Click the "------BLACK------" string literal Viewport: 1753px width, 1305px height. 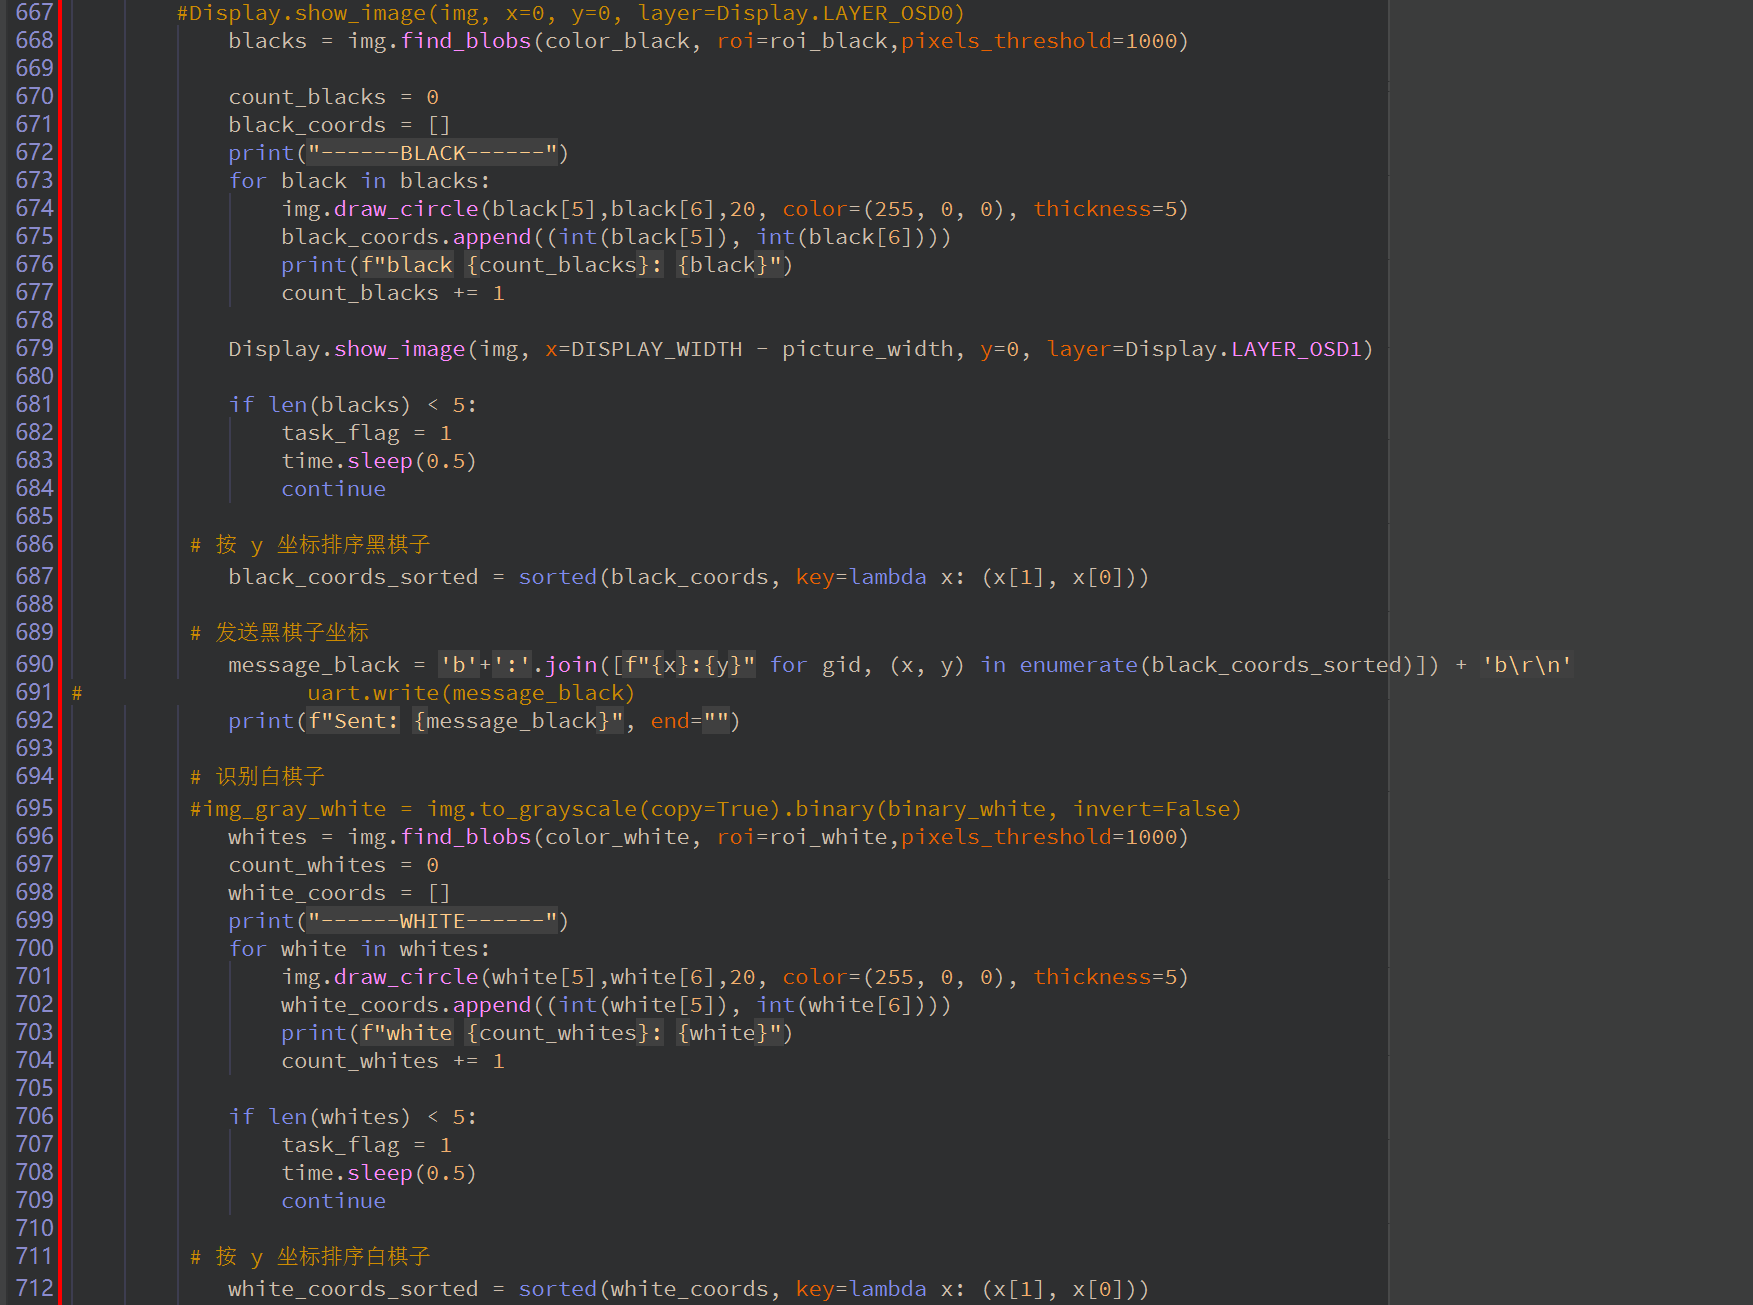point(432,153)
